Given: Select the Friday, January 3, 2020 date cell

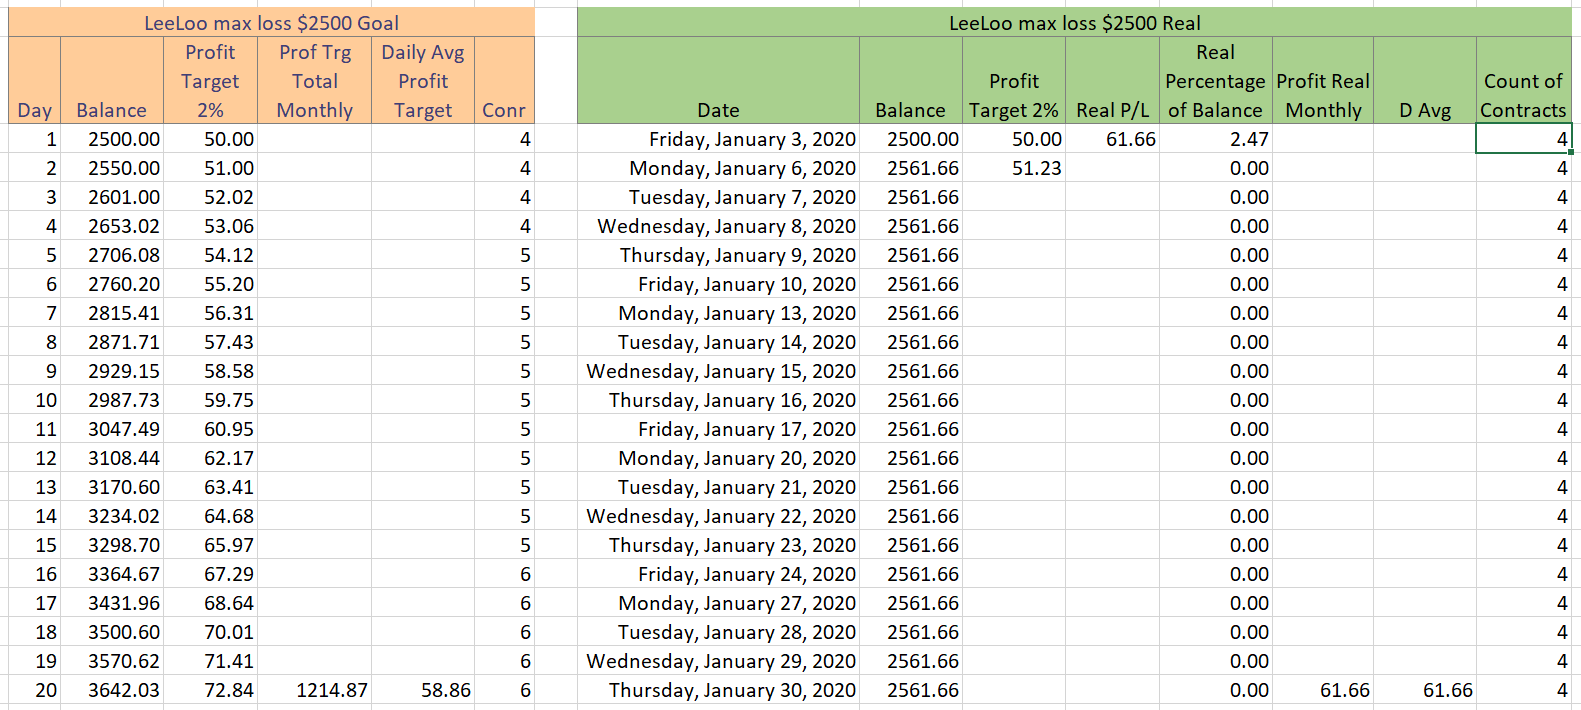Looking at the screenshot, I should click(x=718, y=139).
